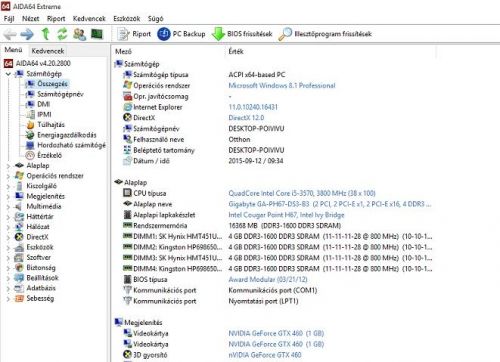The width and height of the screenshot is (500, 362).
Task: Expand the Alaplap tree node
Action: 8,166
